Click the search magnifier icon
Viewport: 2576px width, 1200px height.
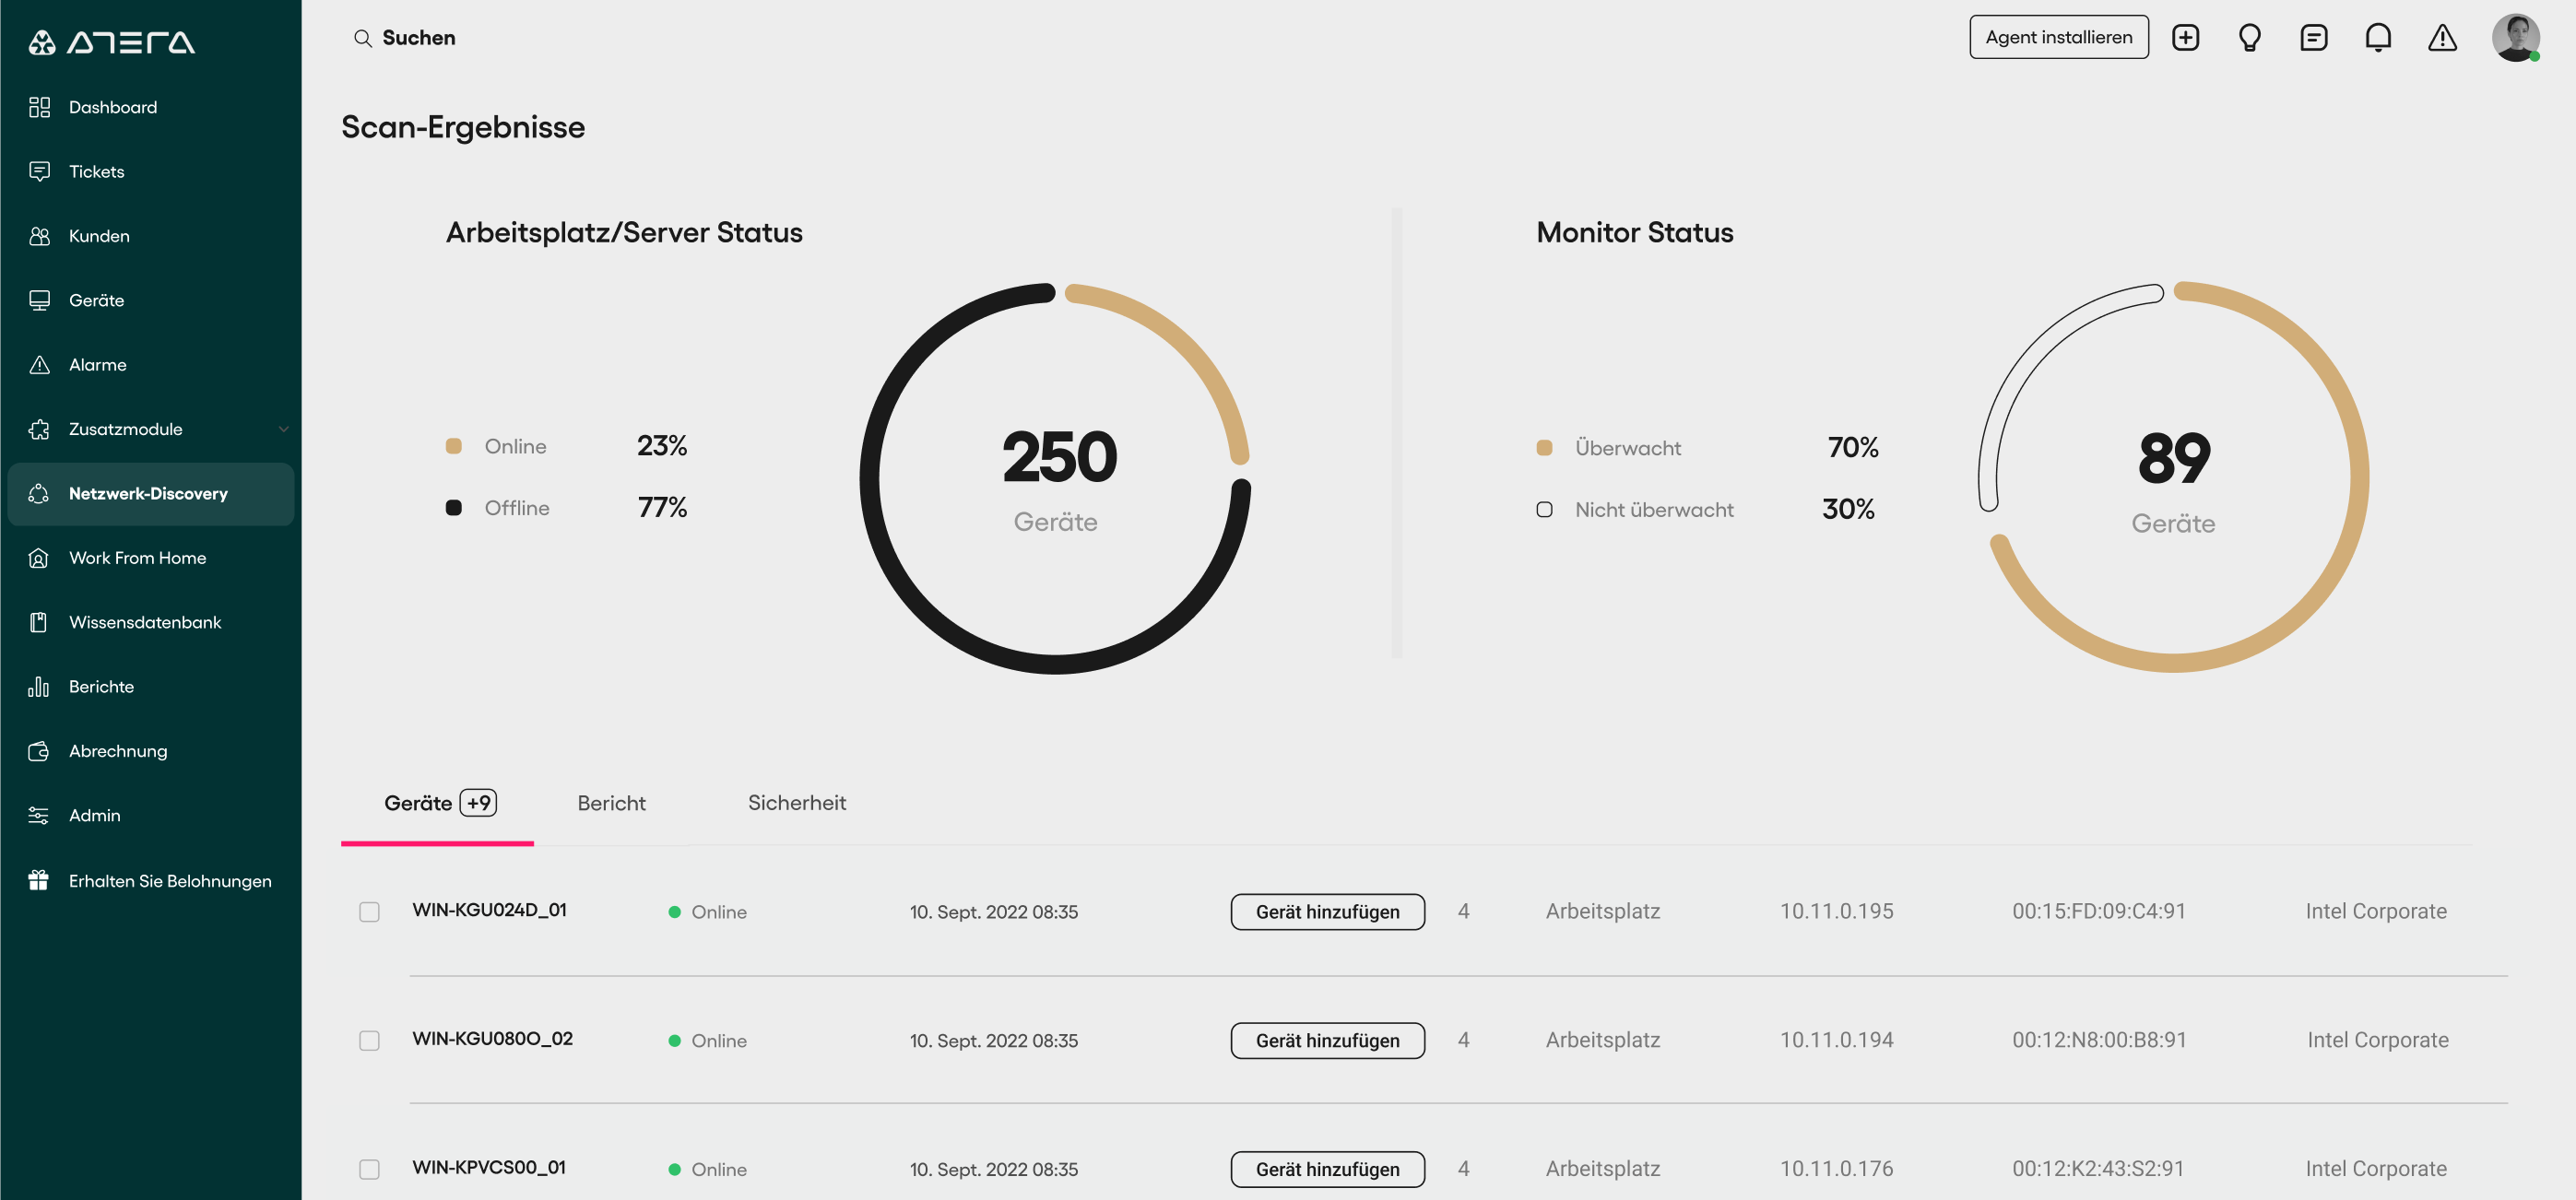[x=363, y=38]
